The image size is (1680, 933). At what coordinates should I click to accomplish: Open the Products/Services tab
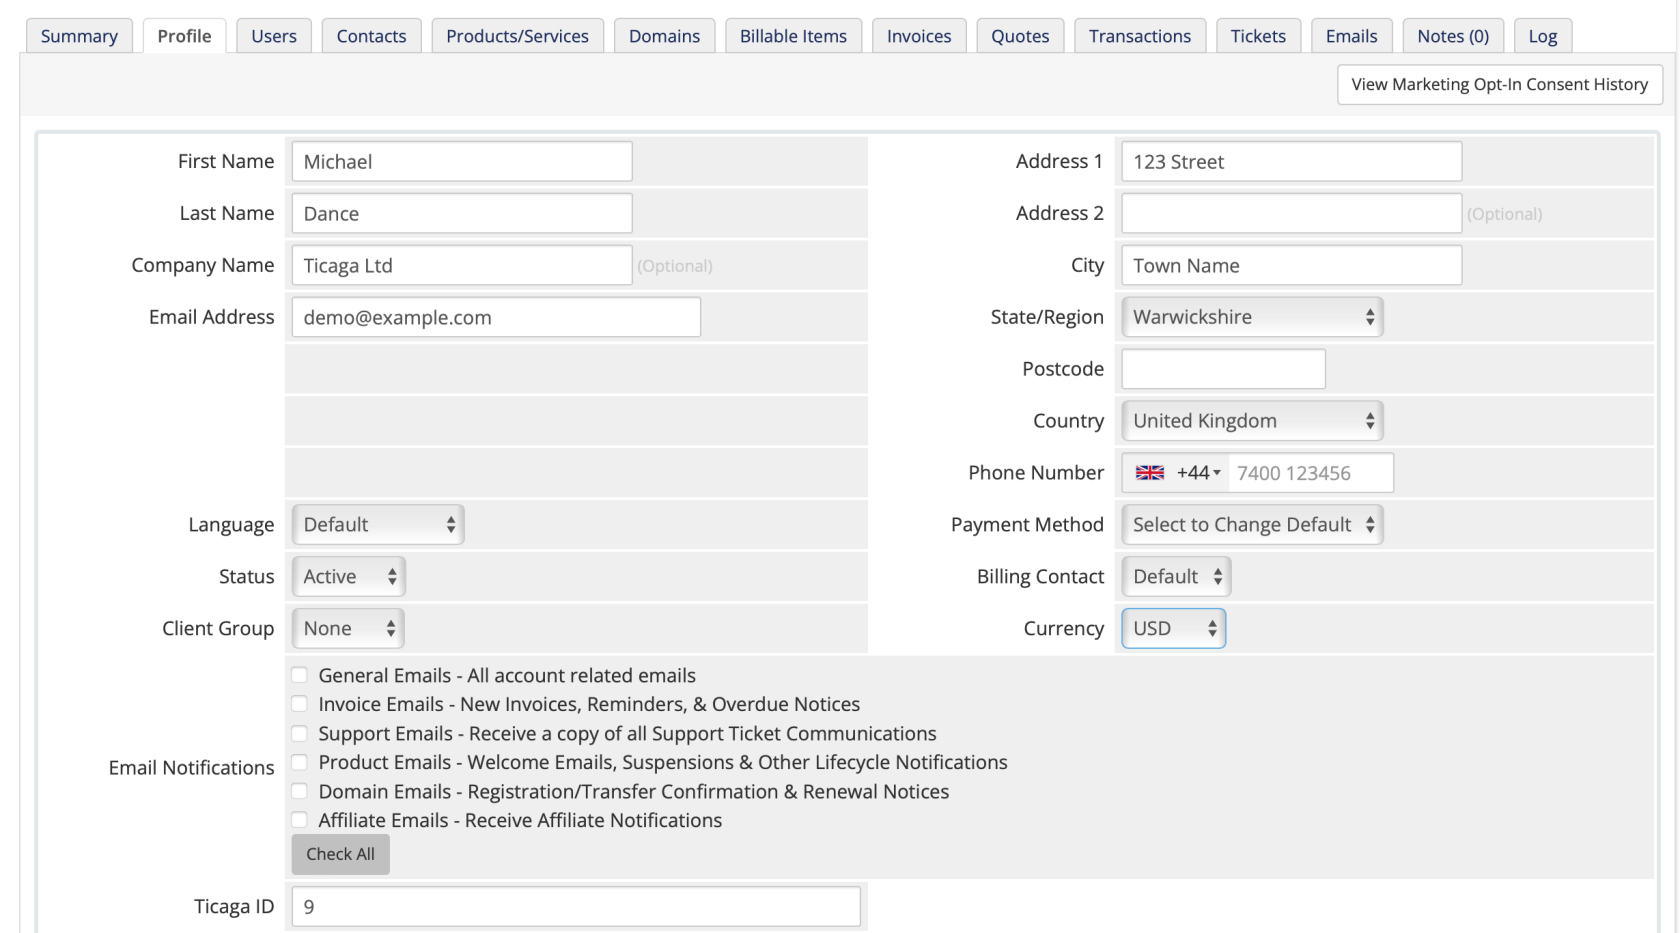pos(517,36)
